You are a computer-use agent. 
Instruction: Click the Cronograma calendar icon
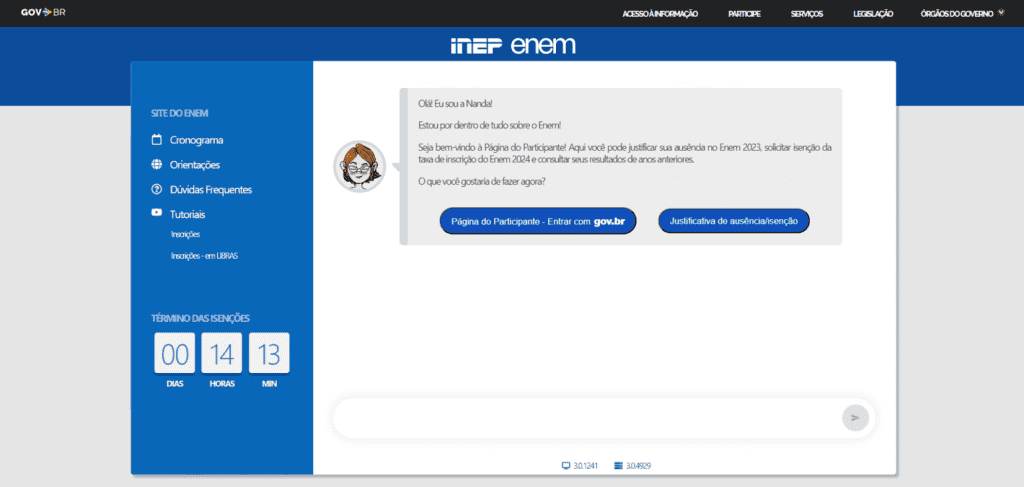click(x=156, y=140)
